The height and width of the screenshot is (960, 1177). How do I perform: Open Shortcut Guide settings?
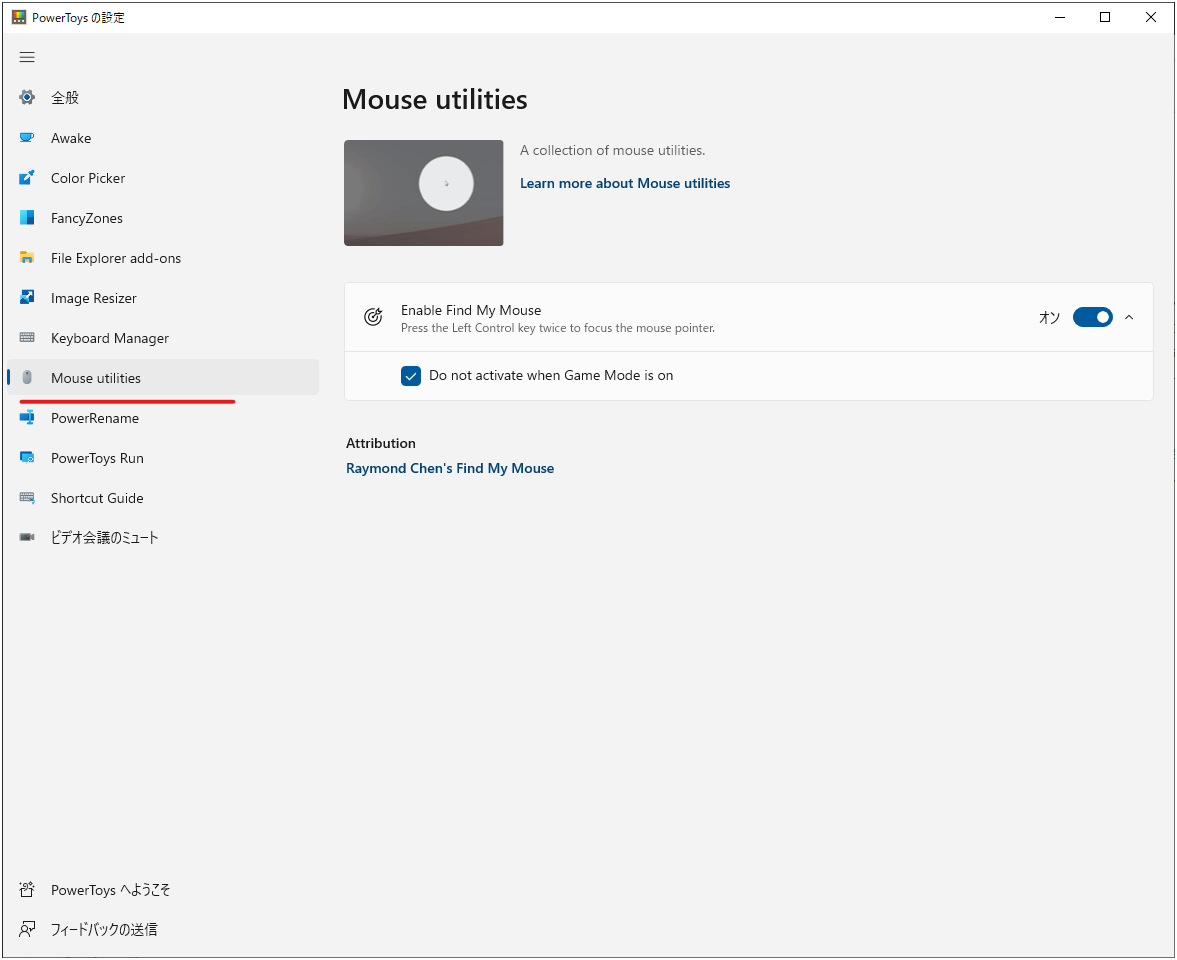coord(163,498)
